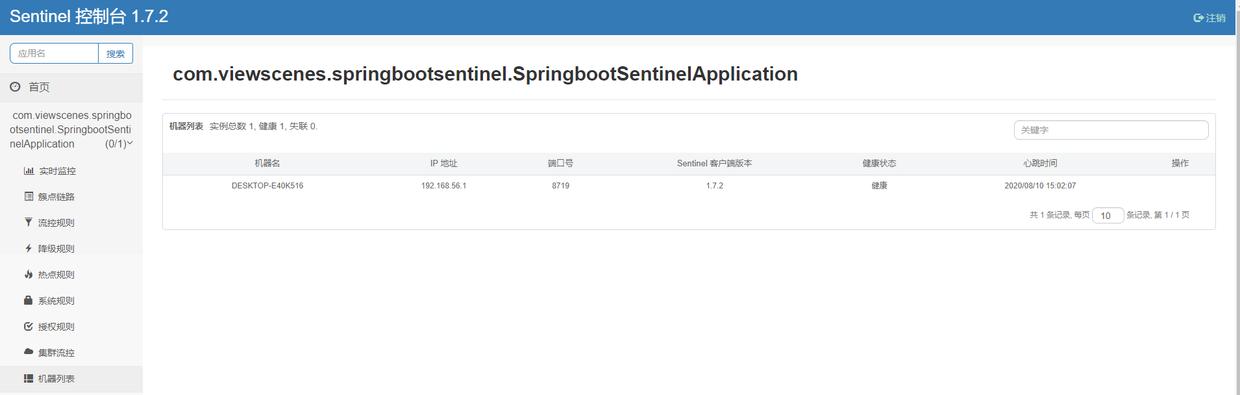The height and width of the screenshot is (395, 1240).
Task: Focus the 应用名 search field
Action: (54, 53)
